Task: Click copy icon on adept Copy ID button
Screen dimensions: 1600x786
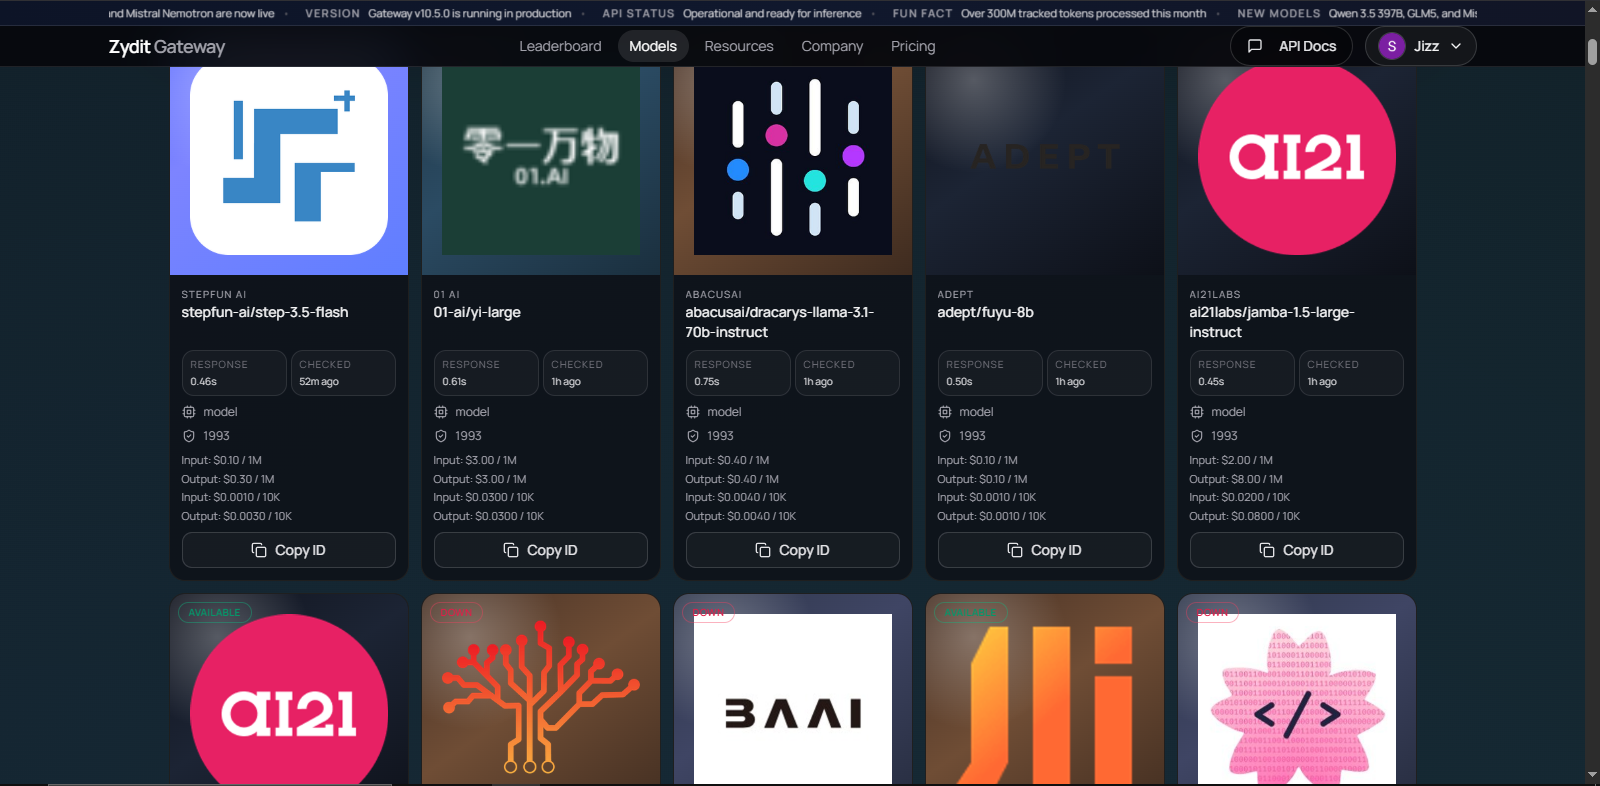Action: 1015,550
